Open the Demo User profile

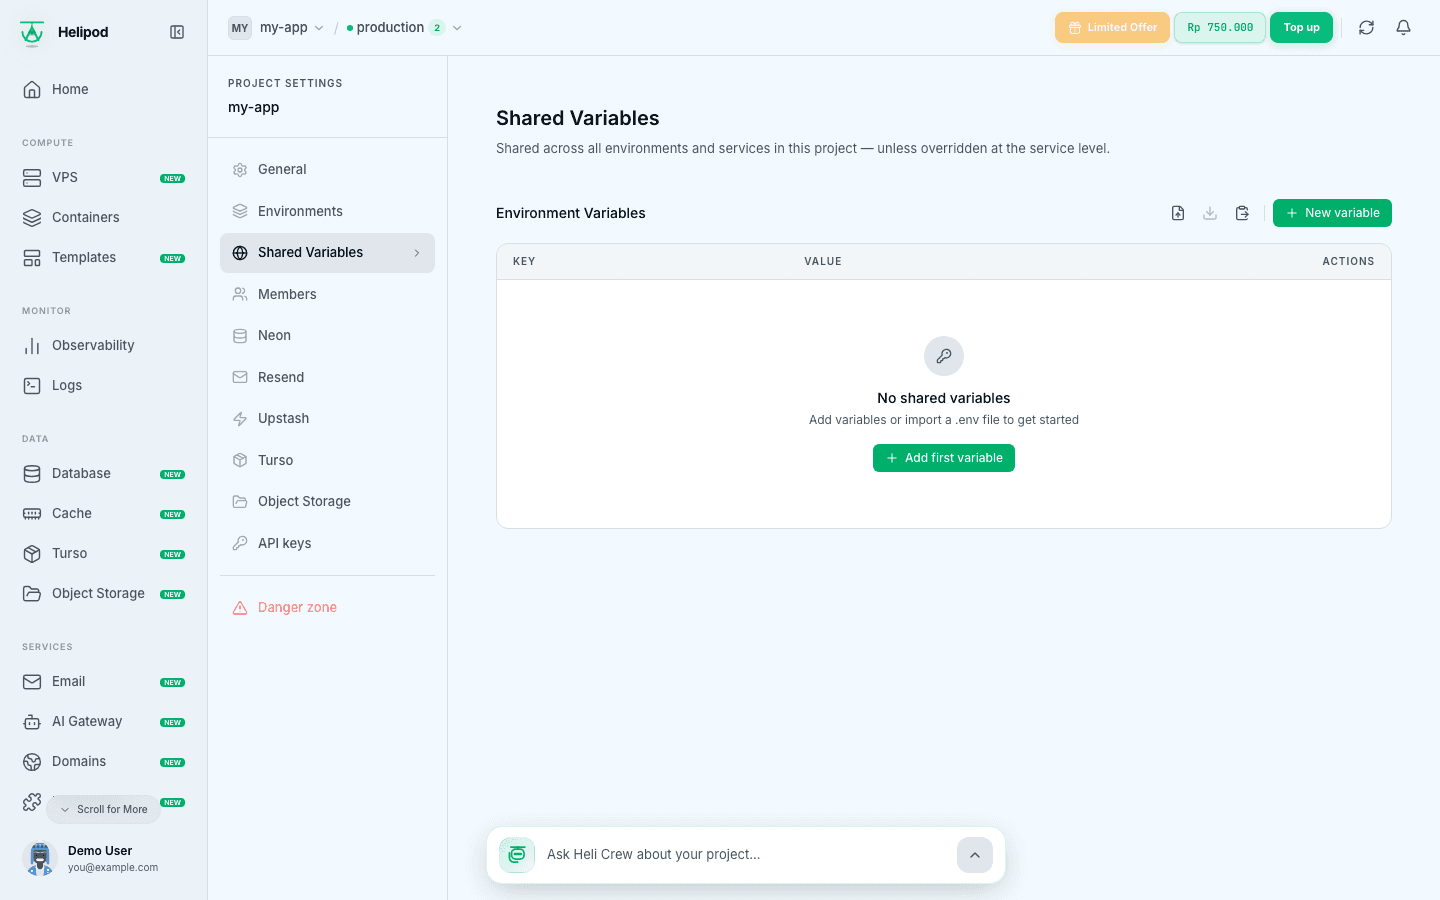click(x=104, y=858)
